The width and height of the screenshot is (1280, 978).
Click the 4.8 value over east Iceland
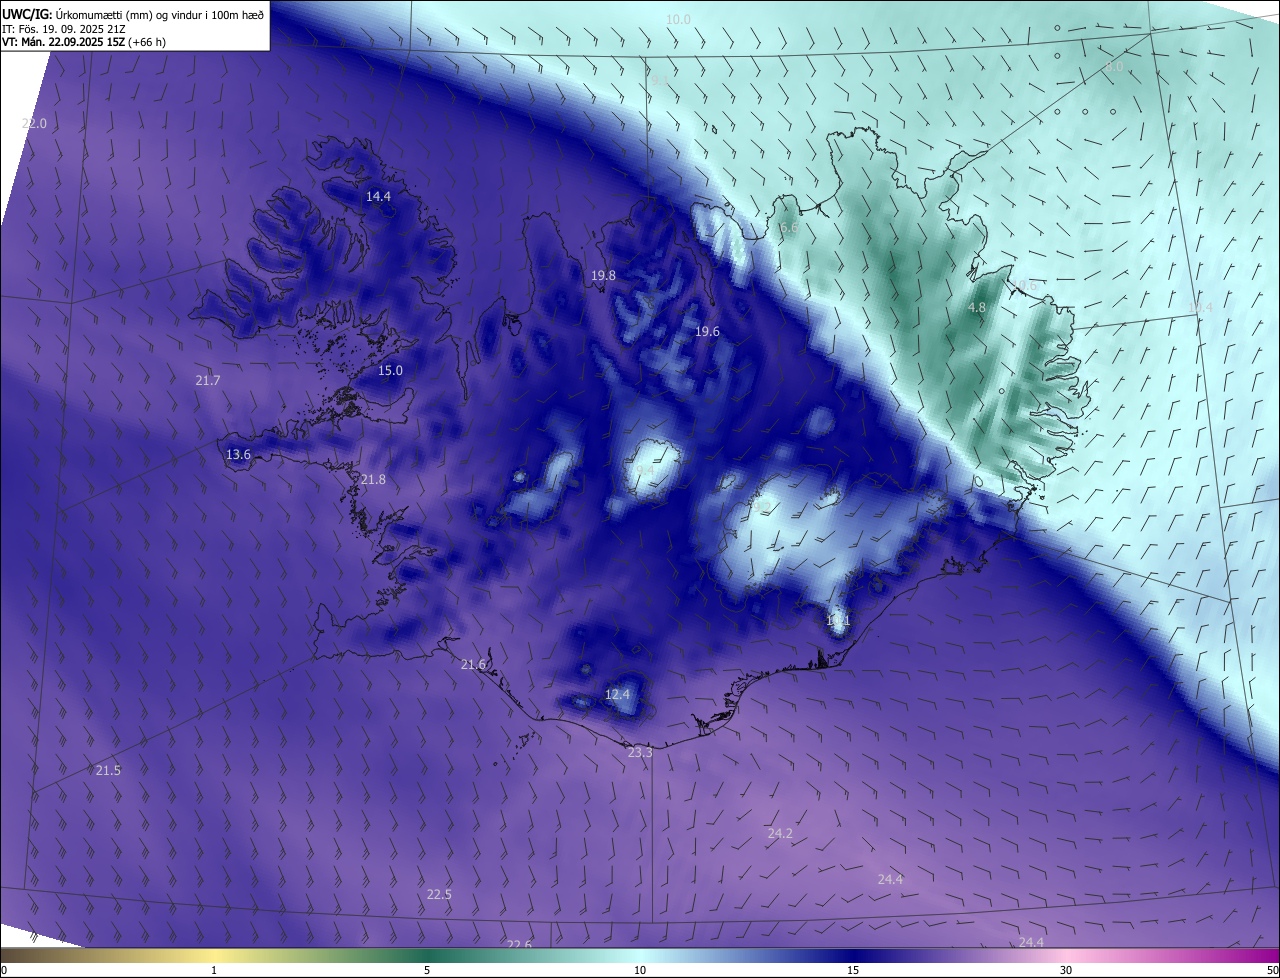pyautogui.click(x=977, y=309)
